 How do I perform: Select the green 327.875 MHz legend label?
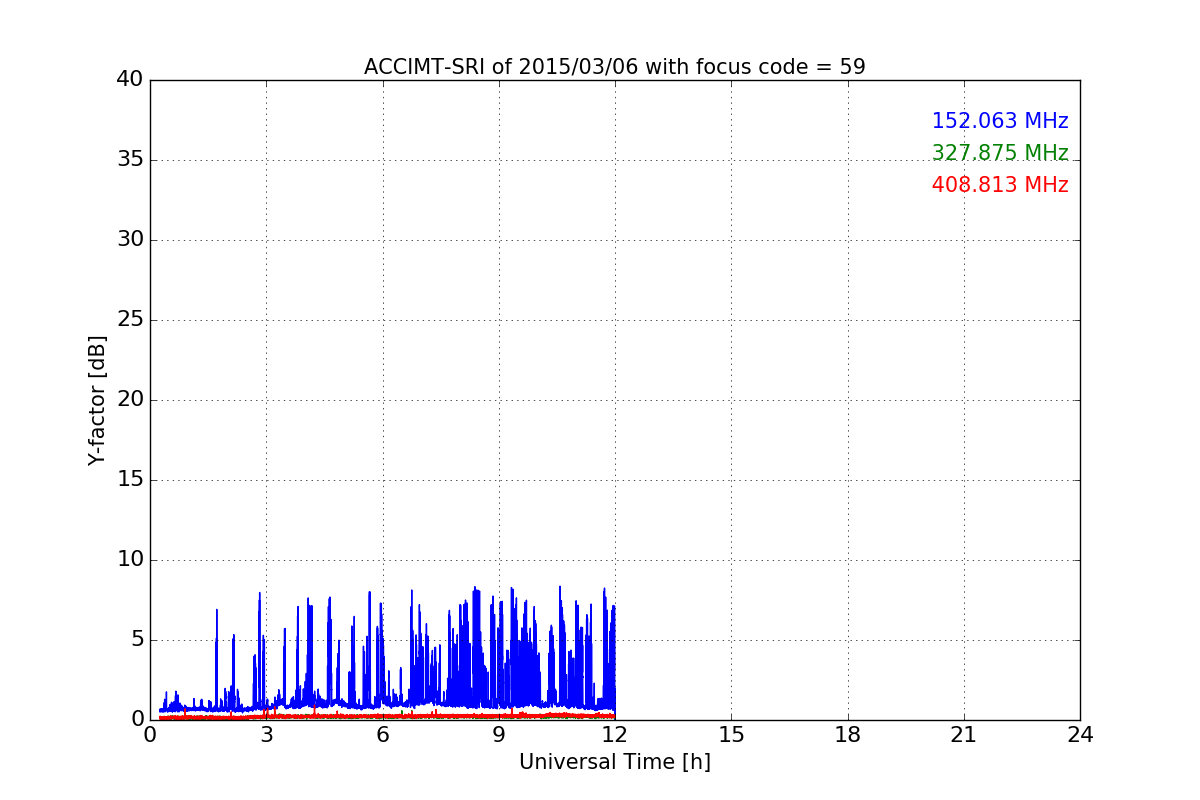(x=1000, y=153)
